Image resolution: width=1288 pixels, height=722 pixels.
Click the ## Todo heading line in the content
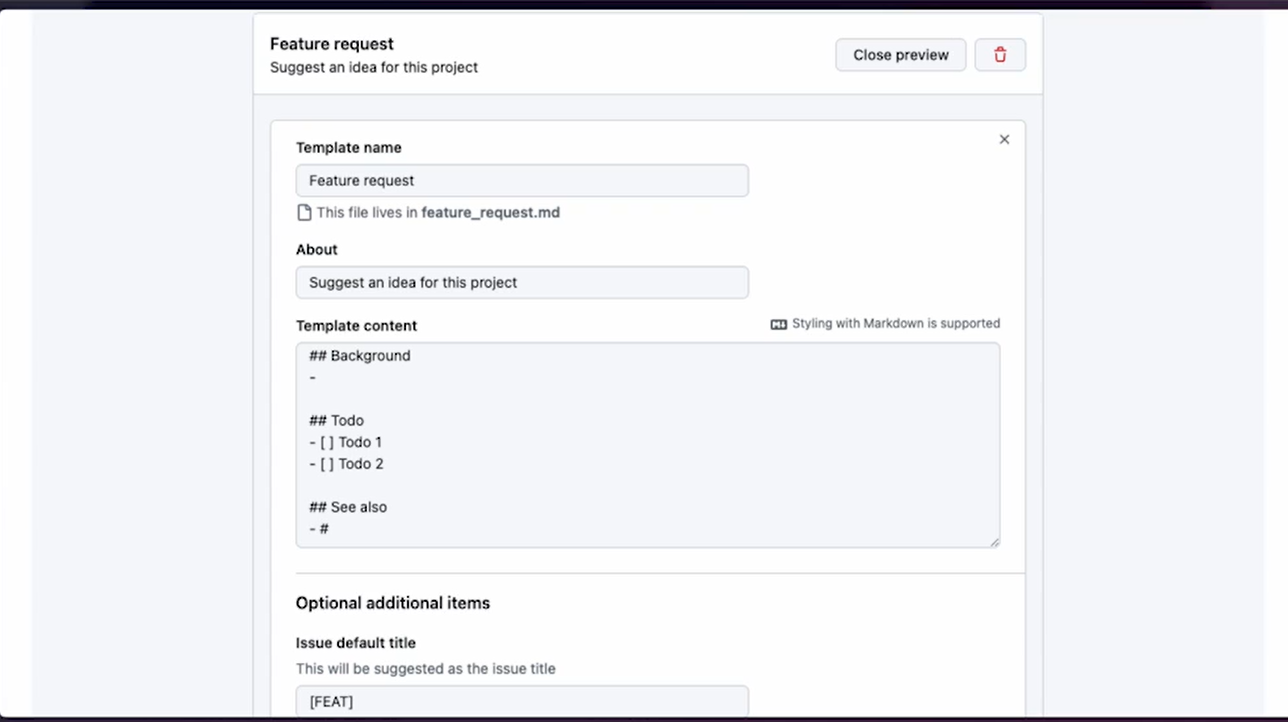(x=337, y=421)
